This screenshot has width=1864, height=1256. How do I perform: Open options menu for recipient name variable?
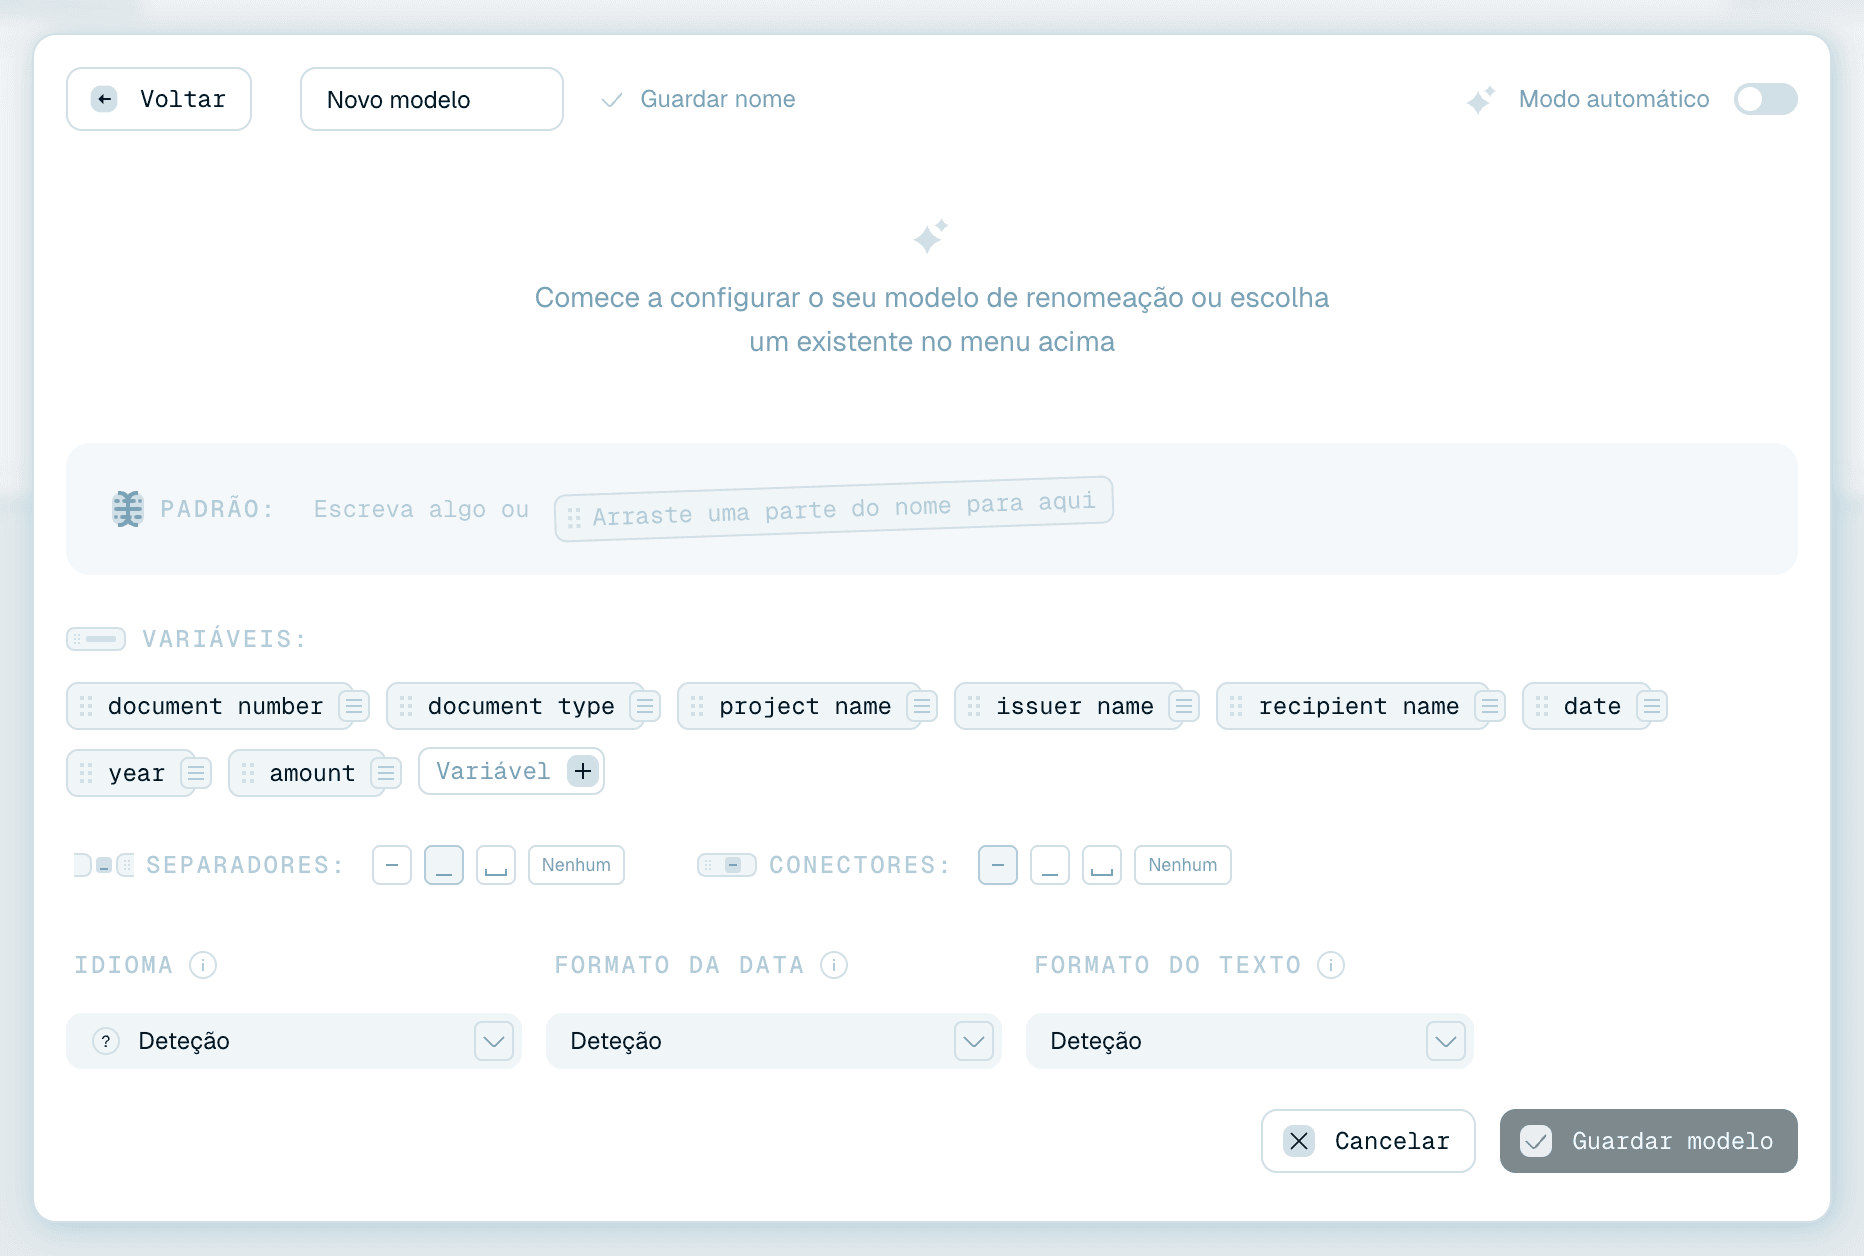tap(1490, 706)
